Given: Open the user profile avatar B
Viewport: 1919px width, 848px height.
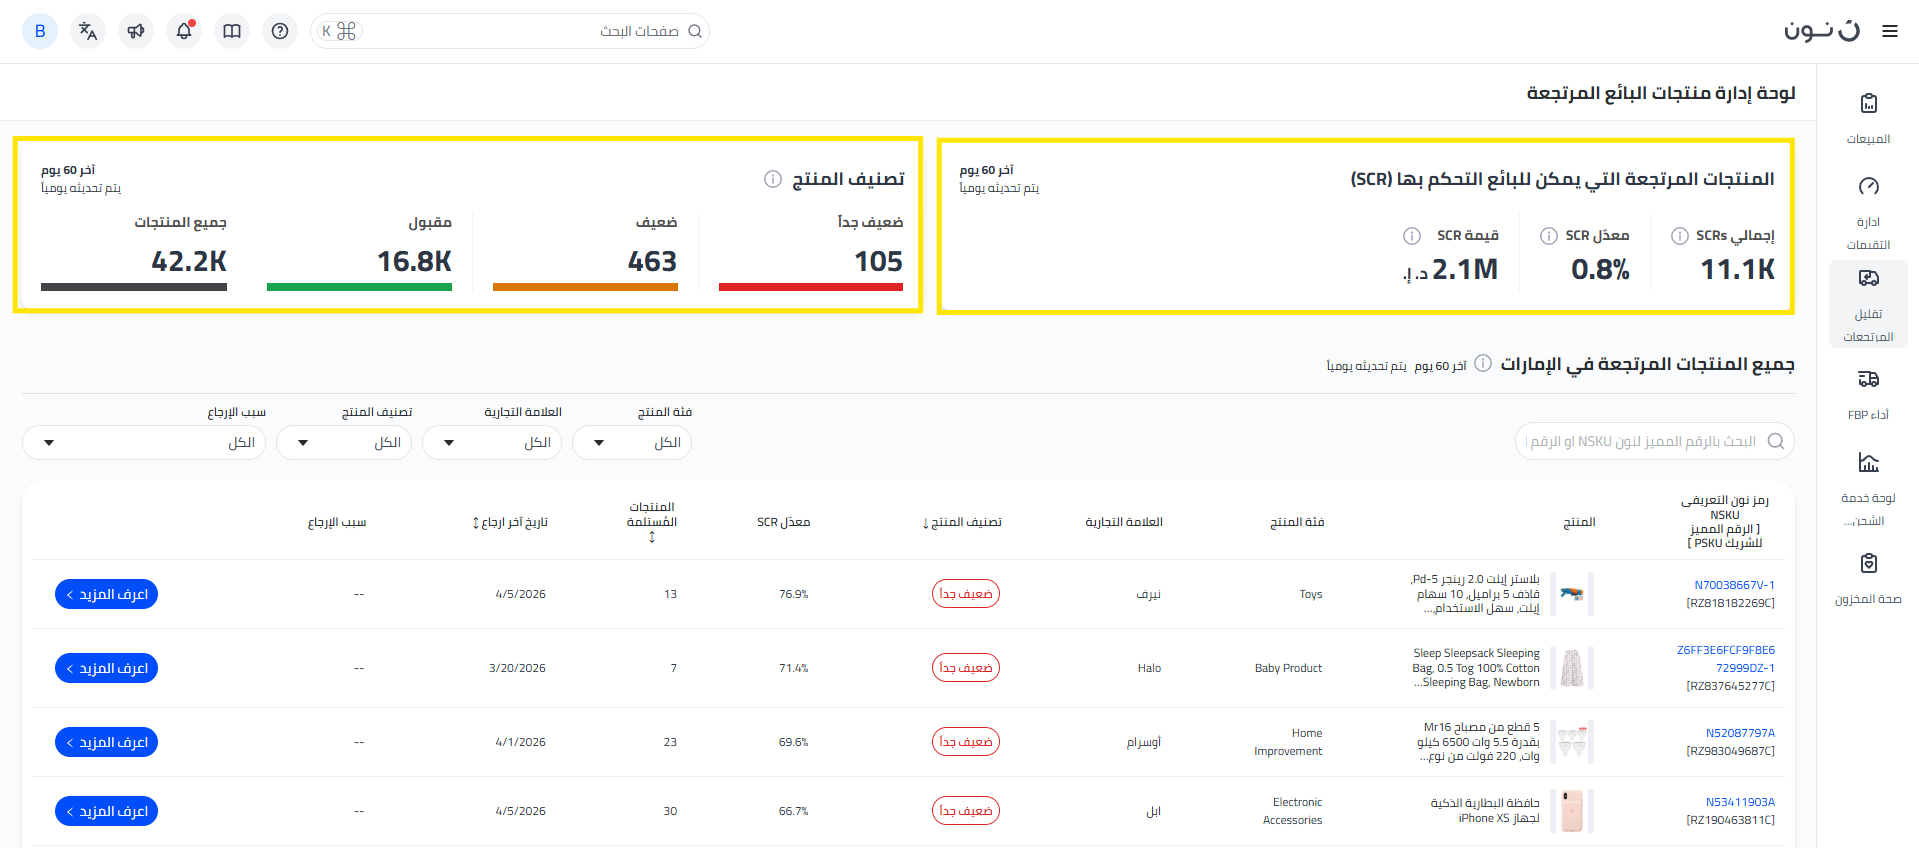Looking at the screenshot, I should click(40, 31).
